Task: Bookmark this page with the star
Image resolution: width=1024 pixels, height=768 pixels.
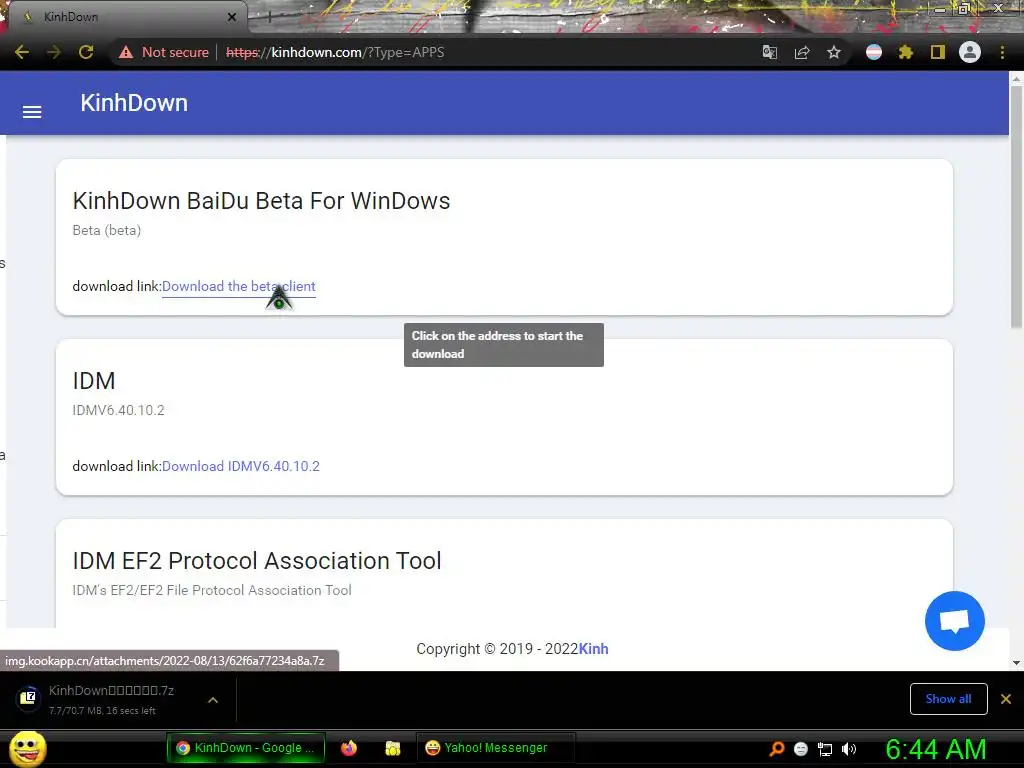Action: (x=834, y=52)
